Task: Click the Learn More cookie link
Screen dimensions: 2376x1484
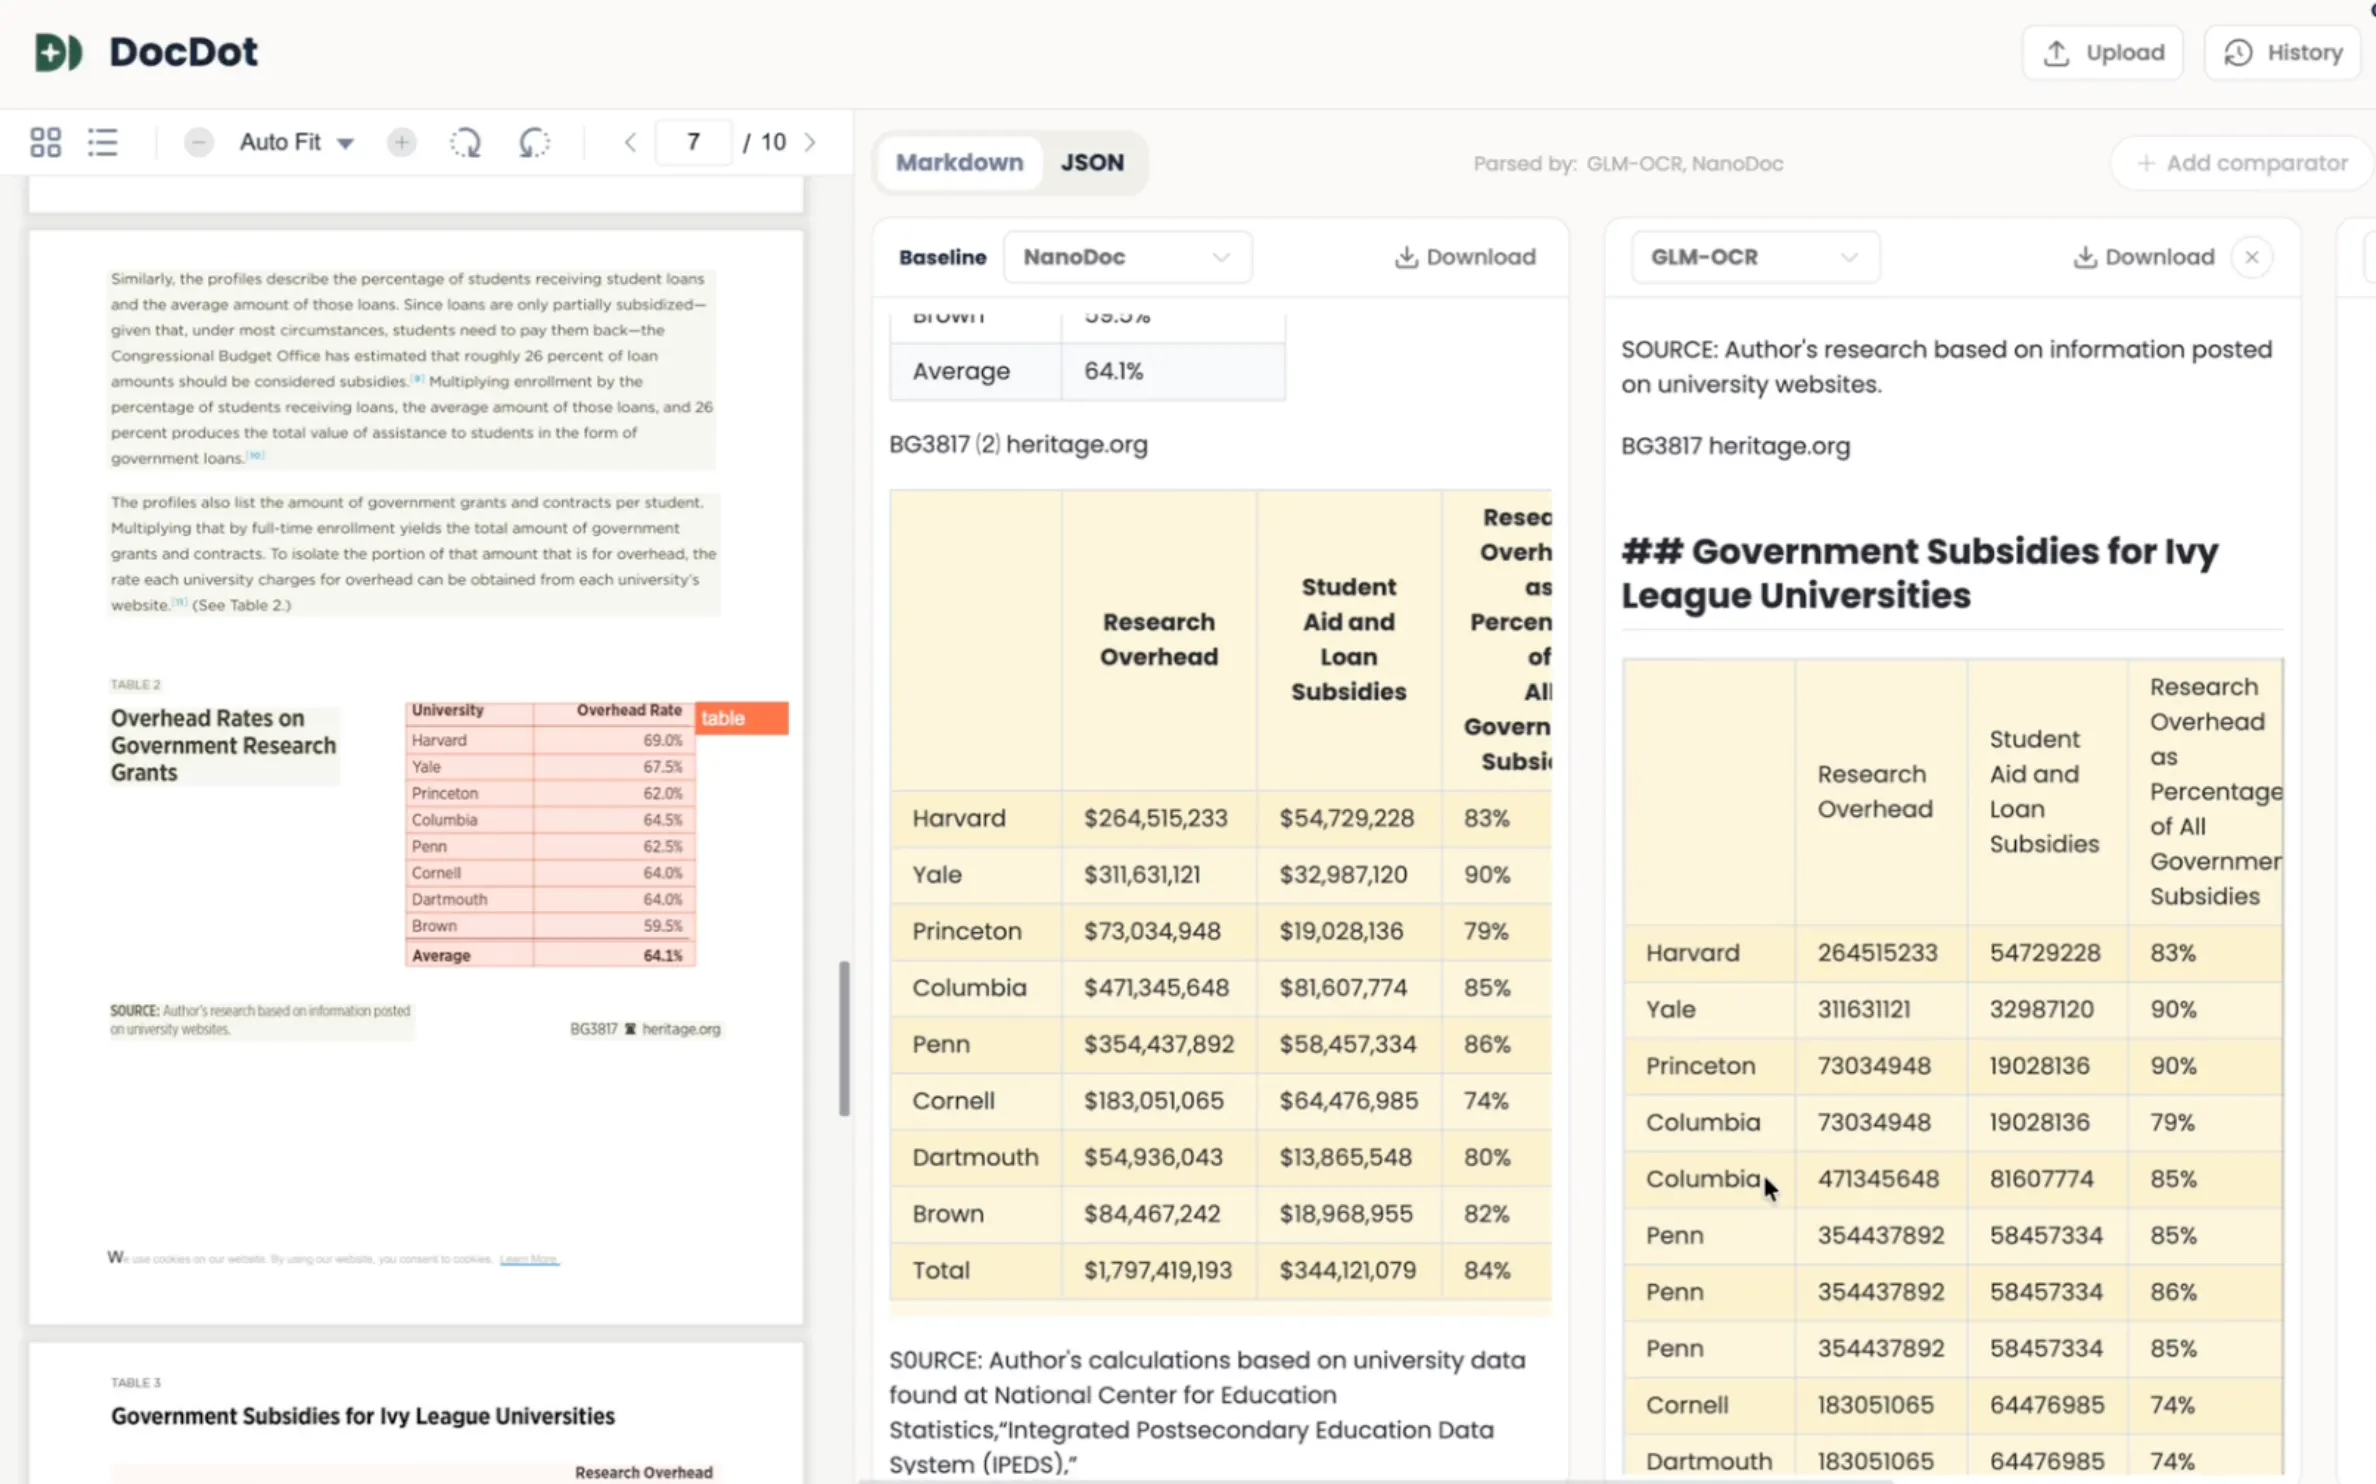Action: [529, 1259]
